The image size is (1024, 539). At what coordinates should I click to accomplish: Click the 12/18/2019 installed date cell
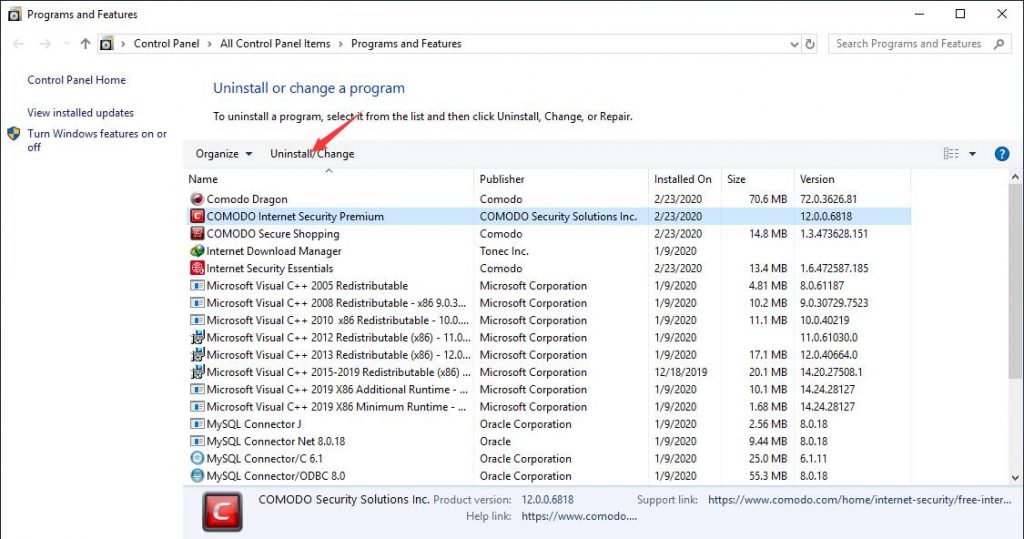pyautogui.click(x=680, y=372)
